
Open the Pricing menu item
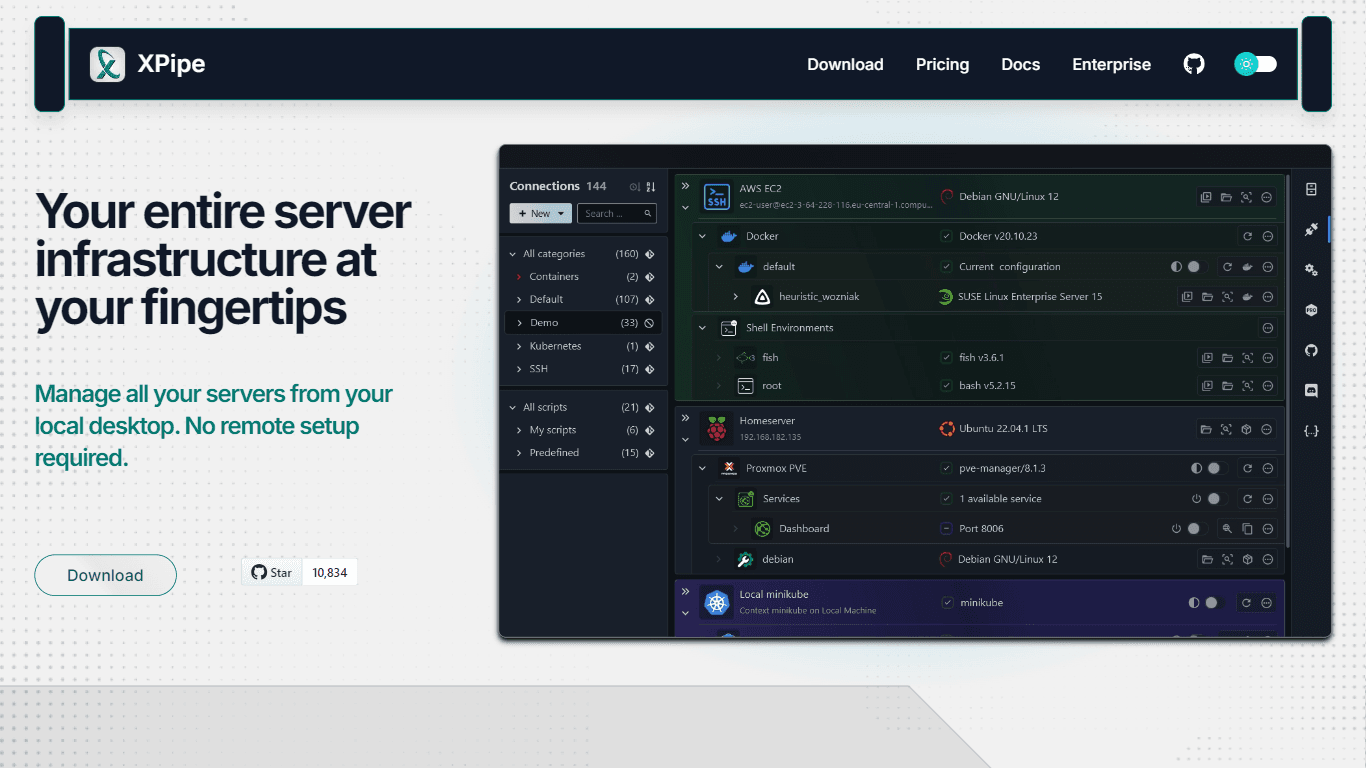coord(942,64)
